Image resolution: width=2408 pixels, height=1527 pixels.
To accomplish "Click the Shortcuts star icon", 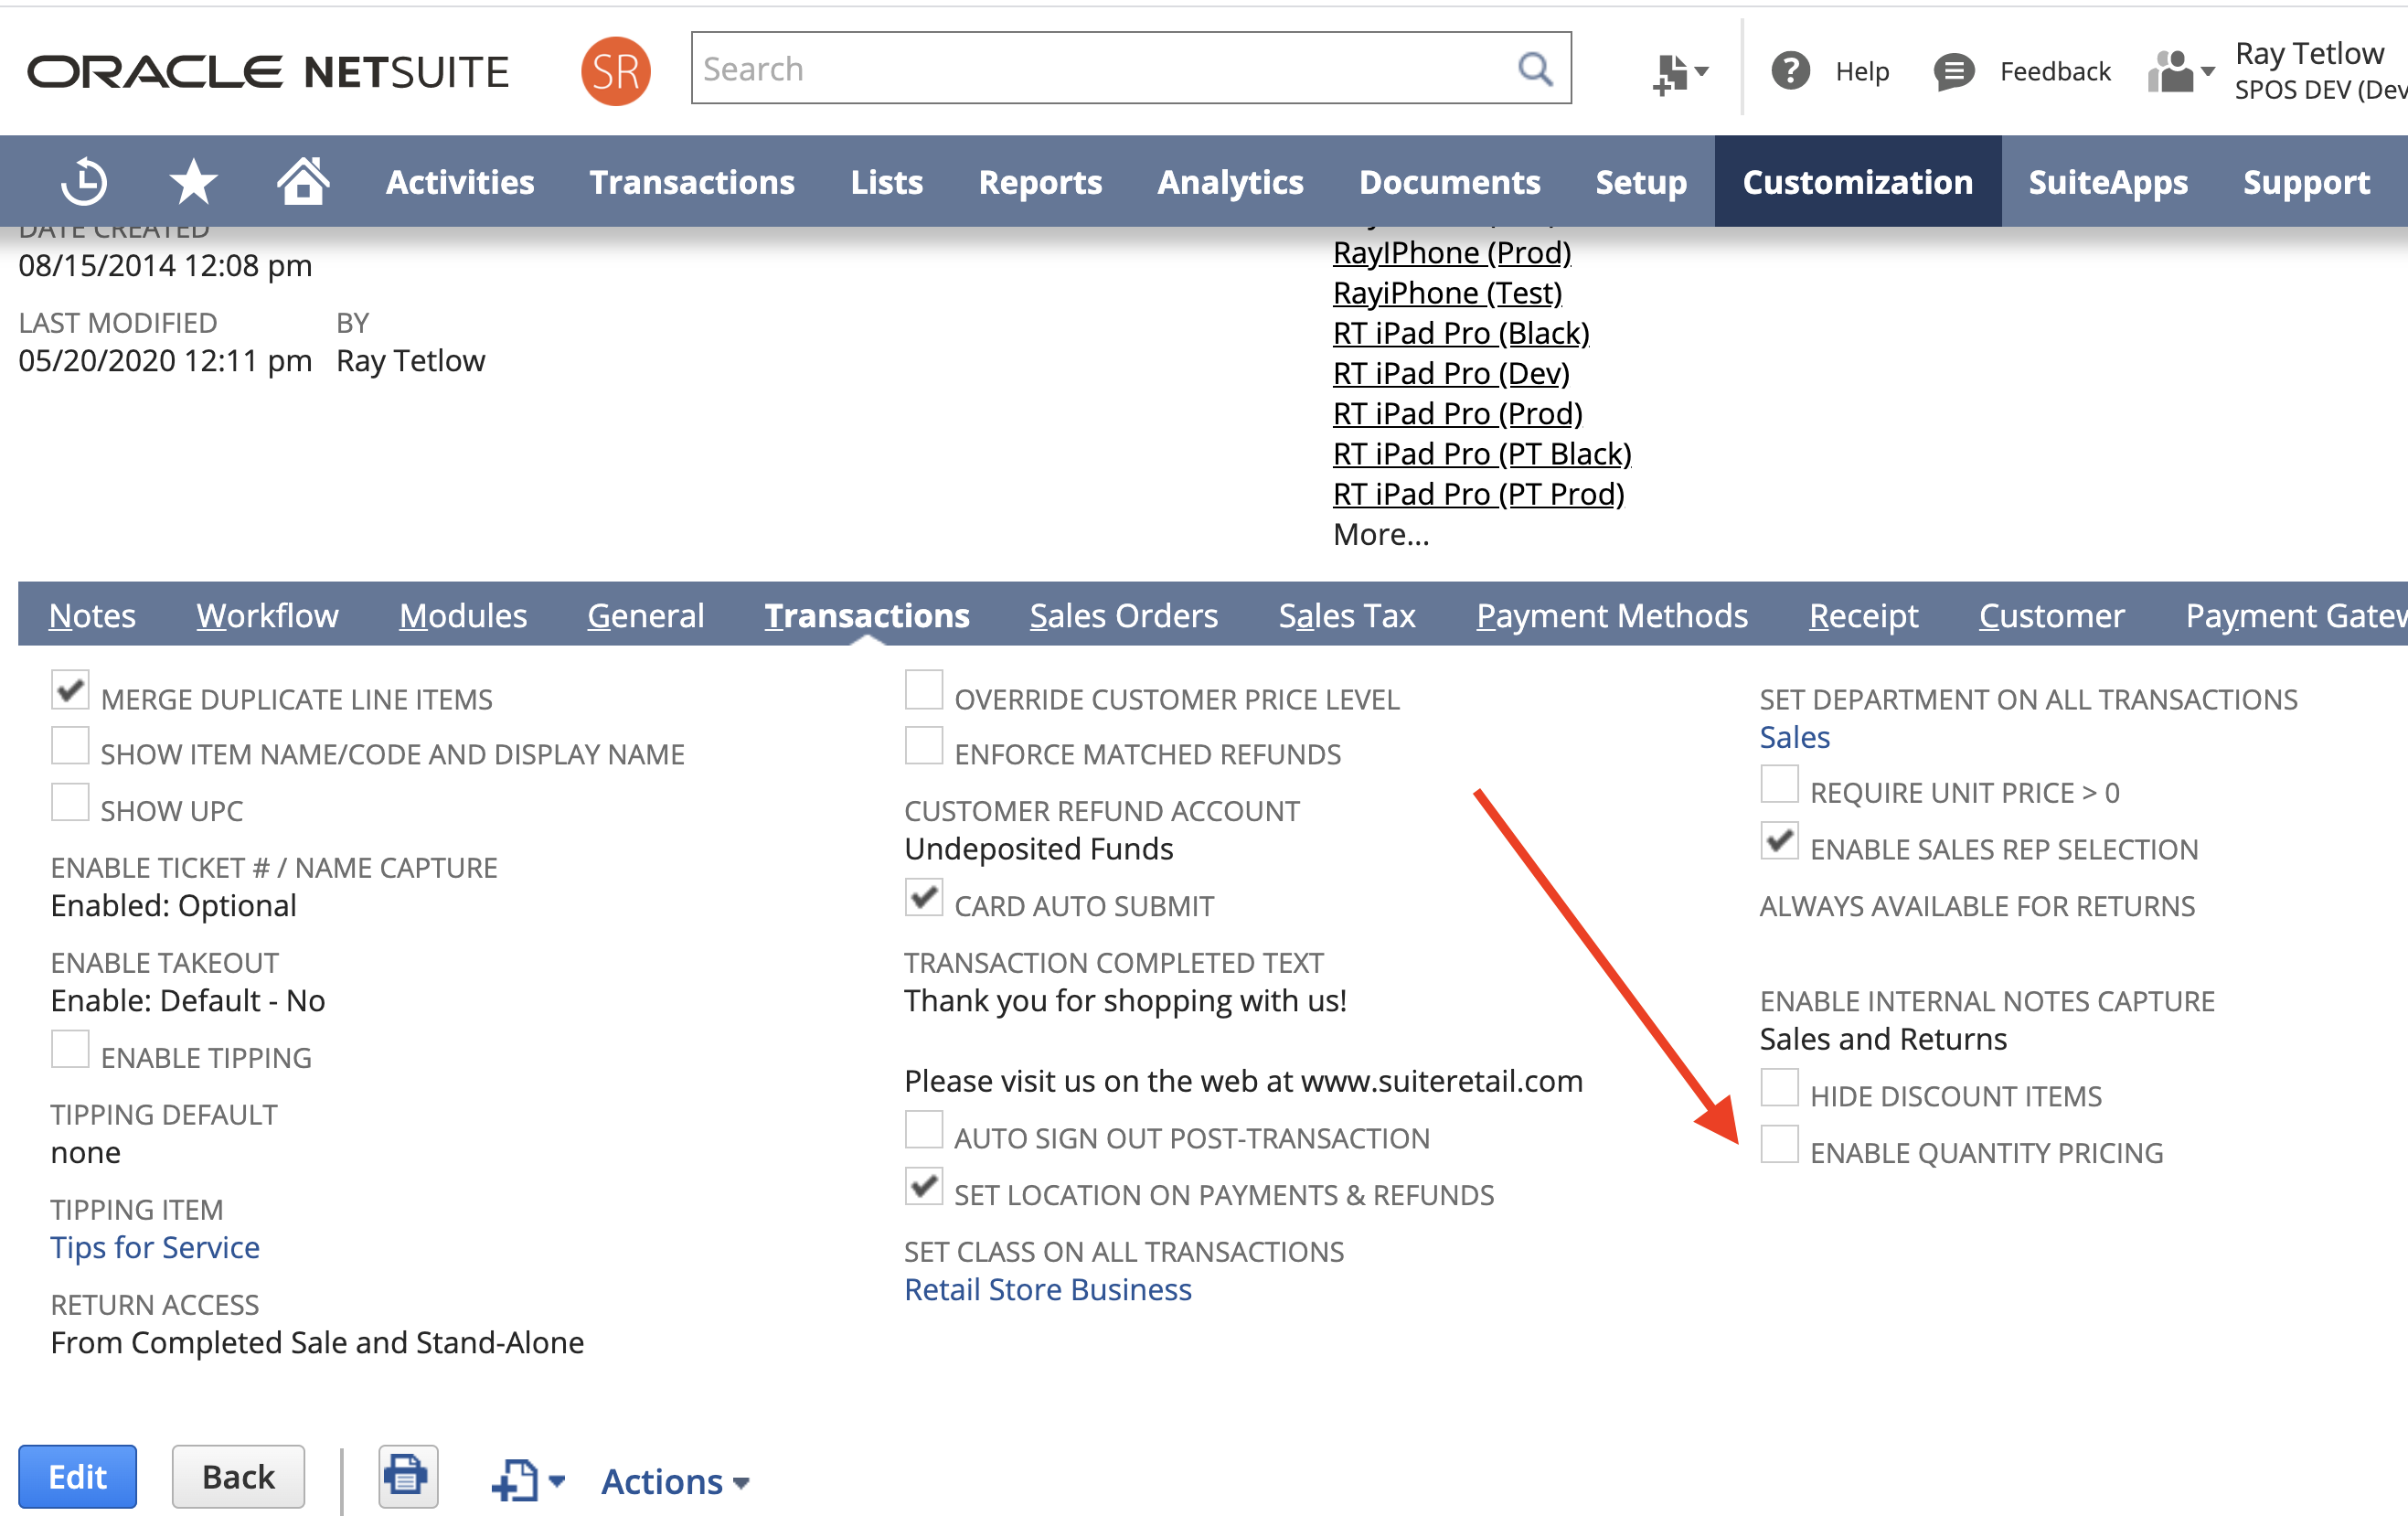I will (x=193, y=182).
